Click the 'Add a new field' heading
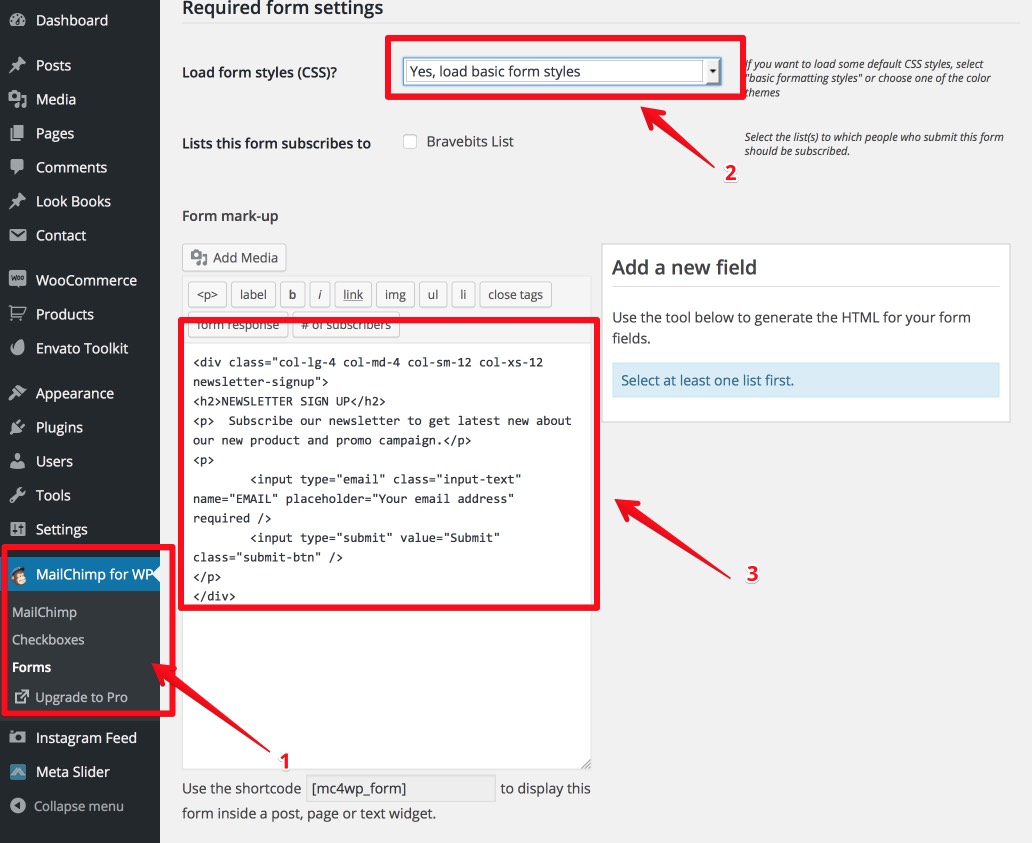 tap(684, 267)
